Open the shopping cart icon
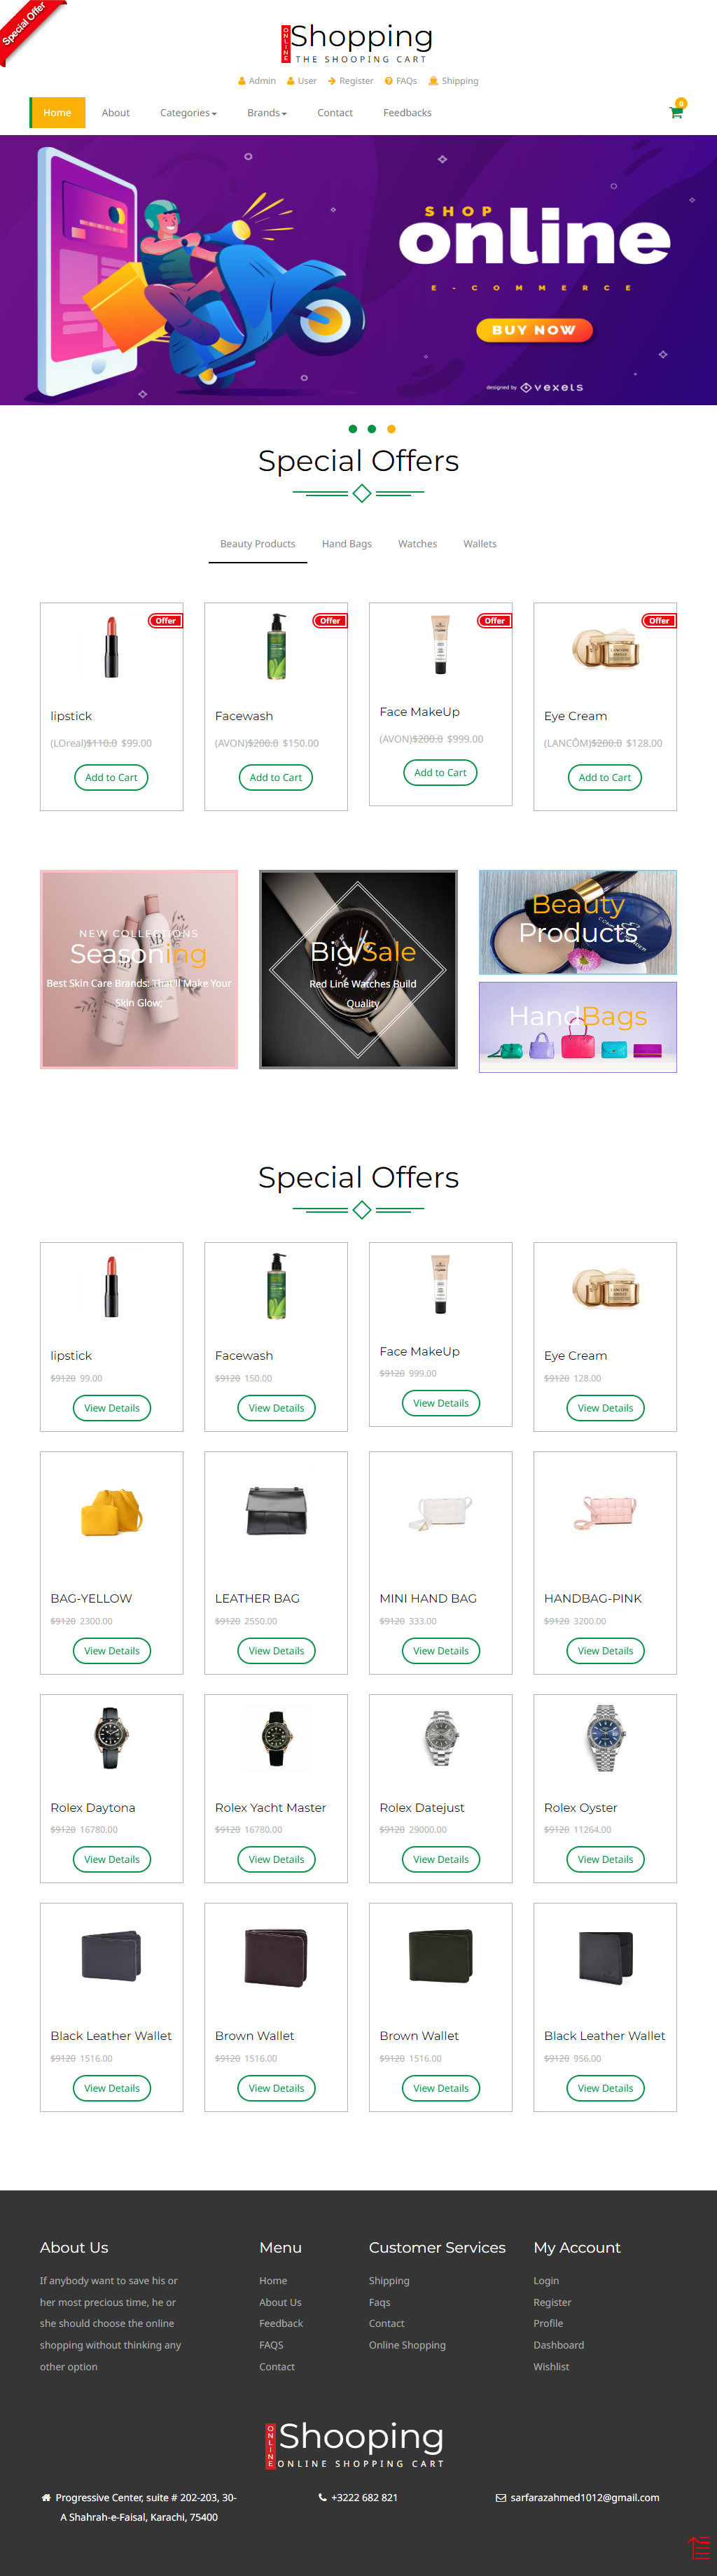 676,112
